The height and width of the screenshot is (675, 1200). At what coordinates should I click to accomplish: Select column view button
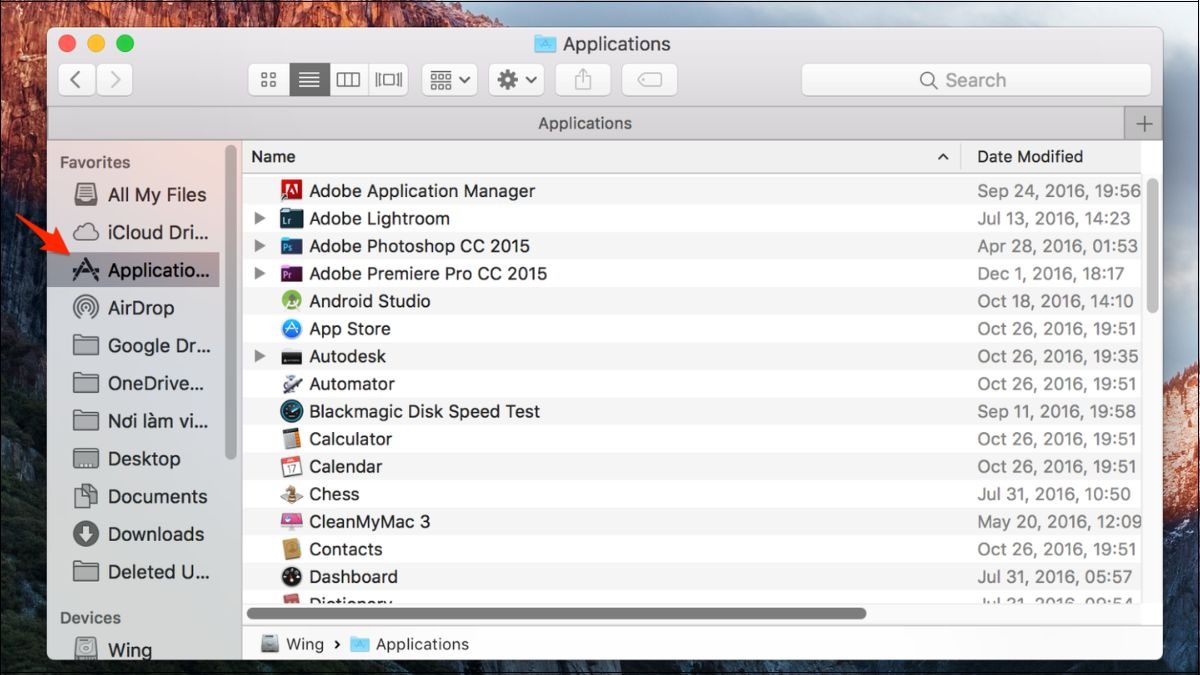point(348,80)
